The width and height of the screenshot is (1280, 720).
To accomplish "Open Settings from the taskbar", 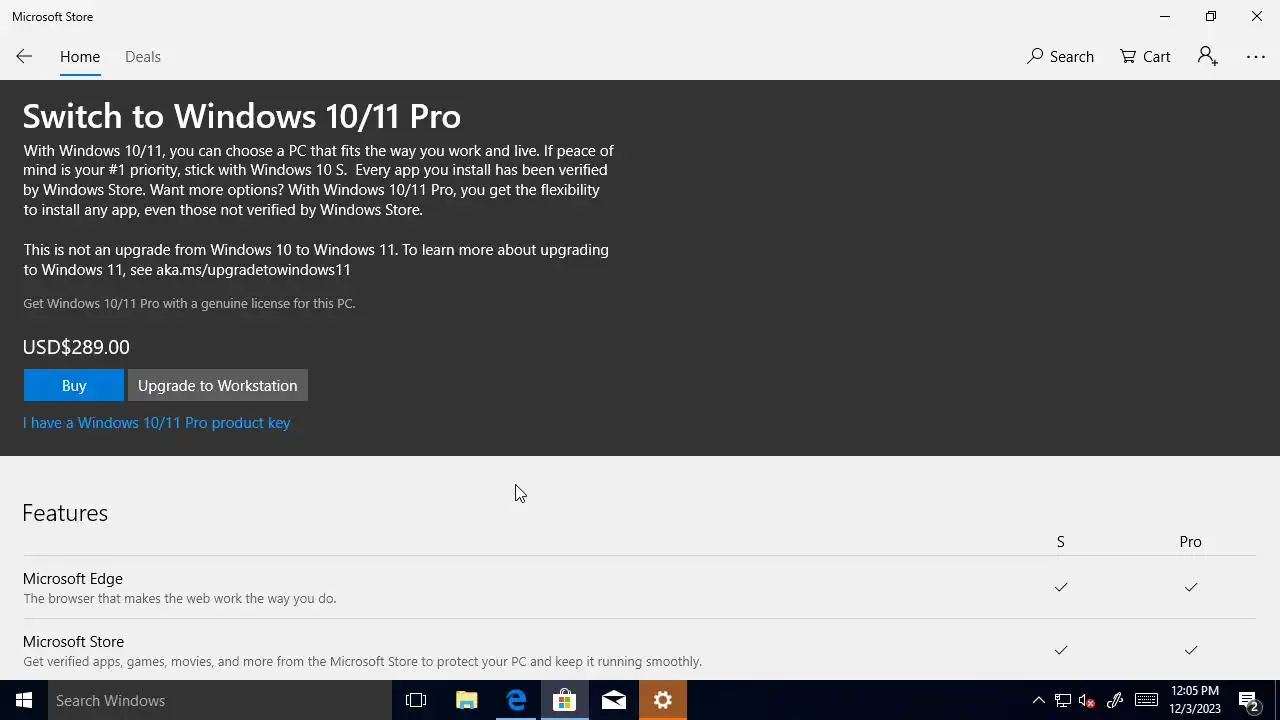I will 663,700.
